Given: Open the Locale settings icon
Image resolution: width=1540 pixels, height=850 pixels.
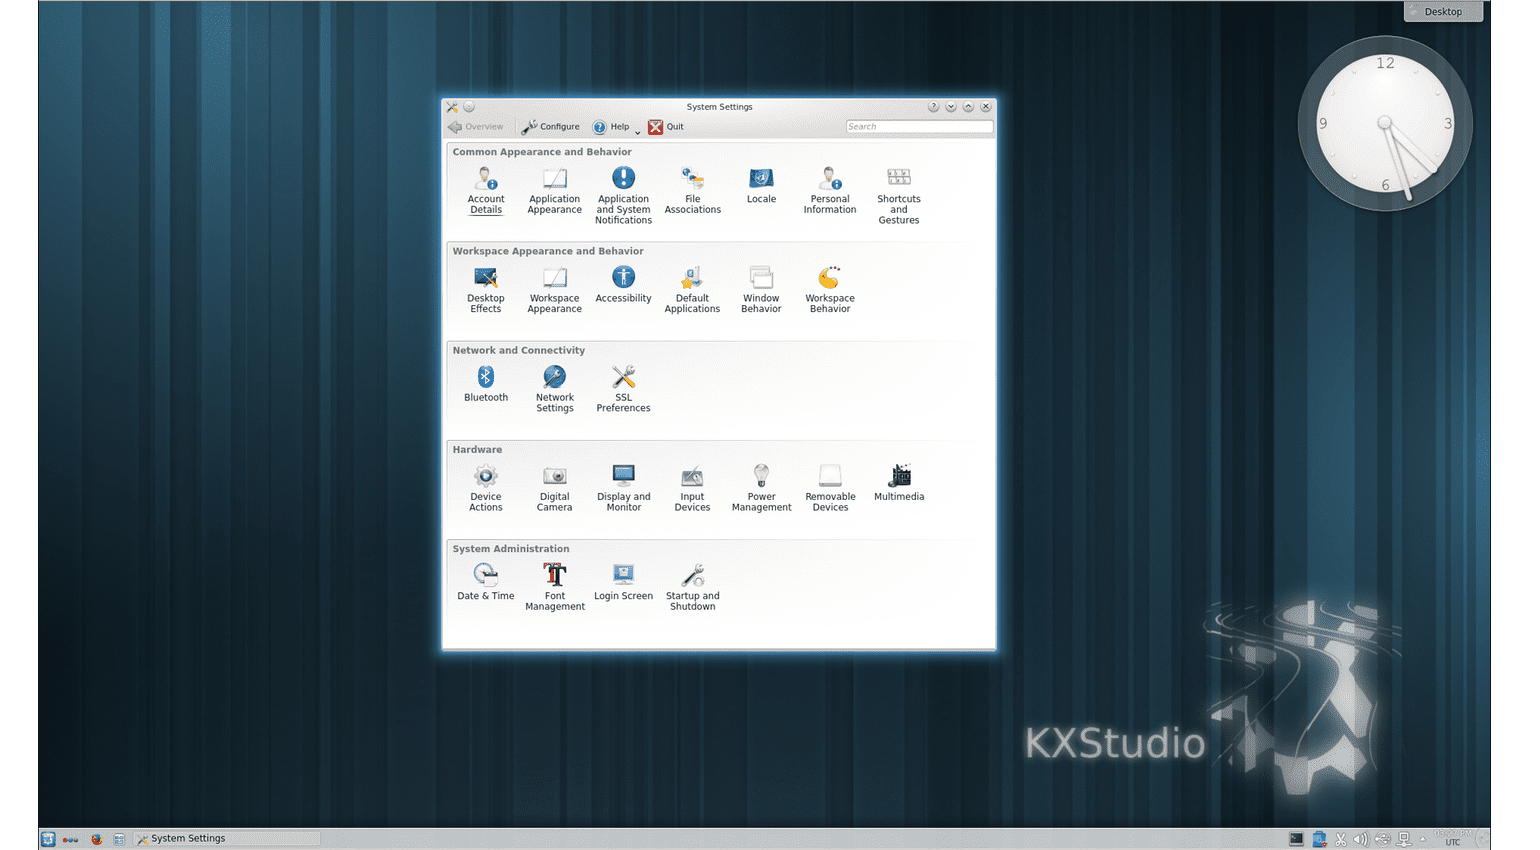Looking at the screenshot, I should pyautogui.click(x=761, y=185).
